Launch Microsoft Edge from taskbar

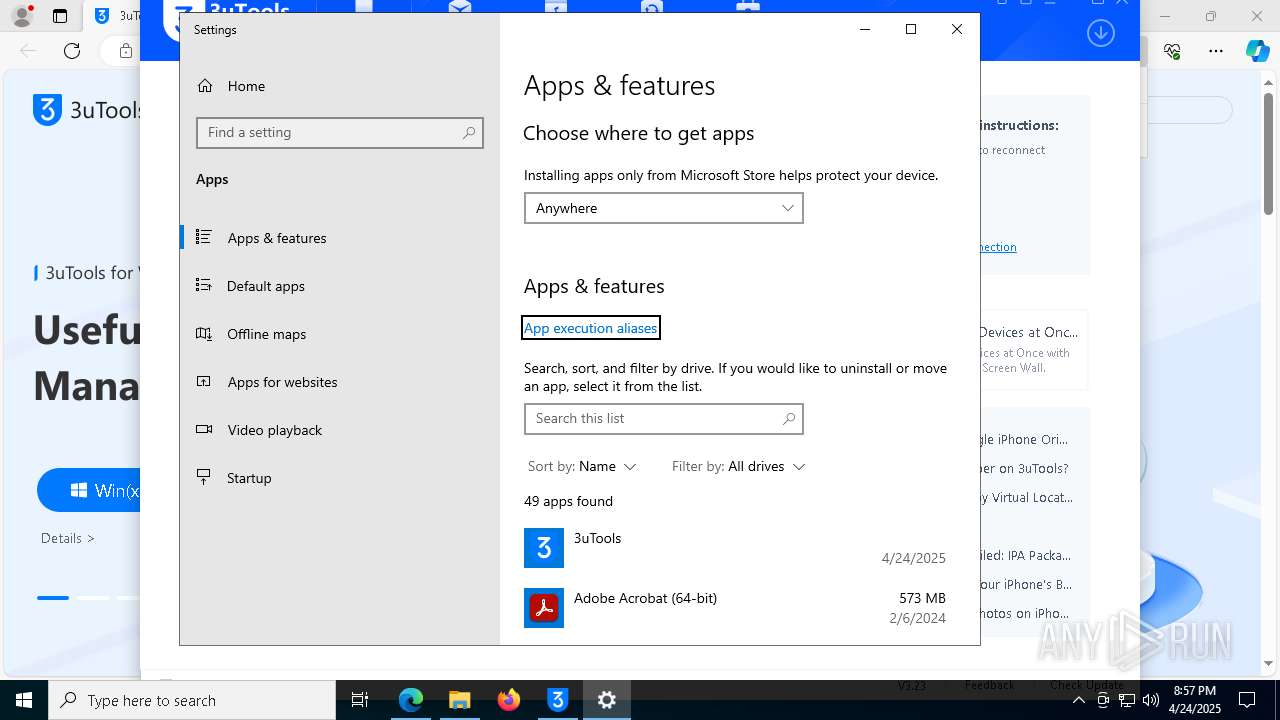tap(411, 700)
